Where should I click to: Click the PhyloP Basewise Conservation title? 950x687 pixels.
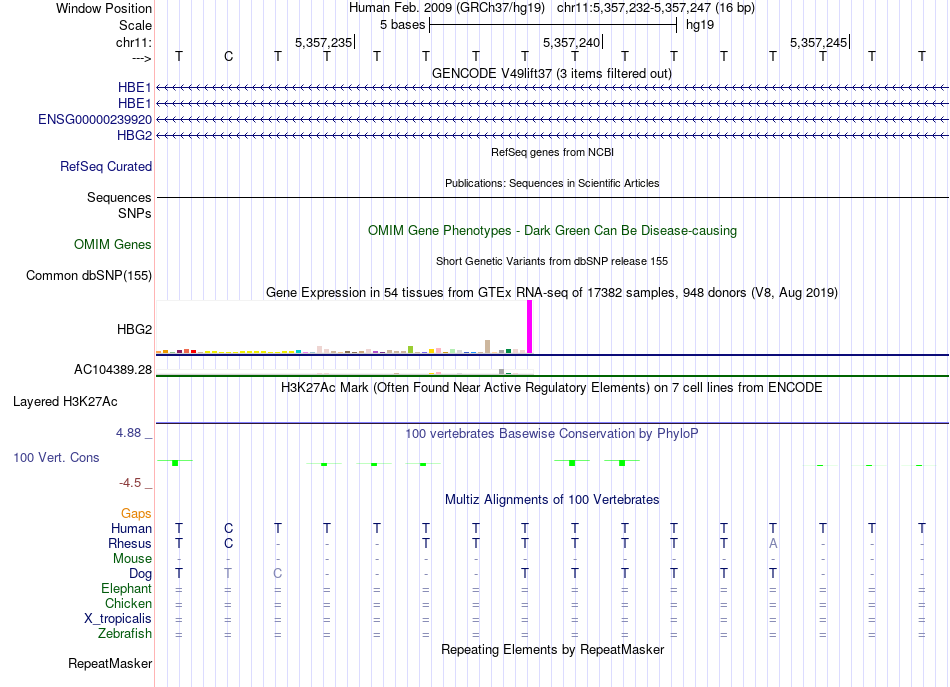click(x=552, y=434)
